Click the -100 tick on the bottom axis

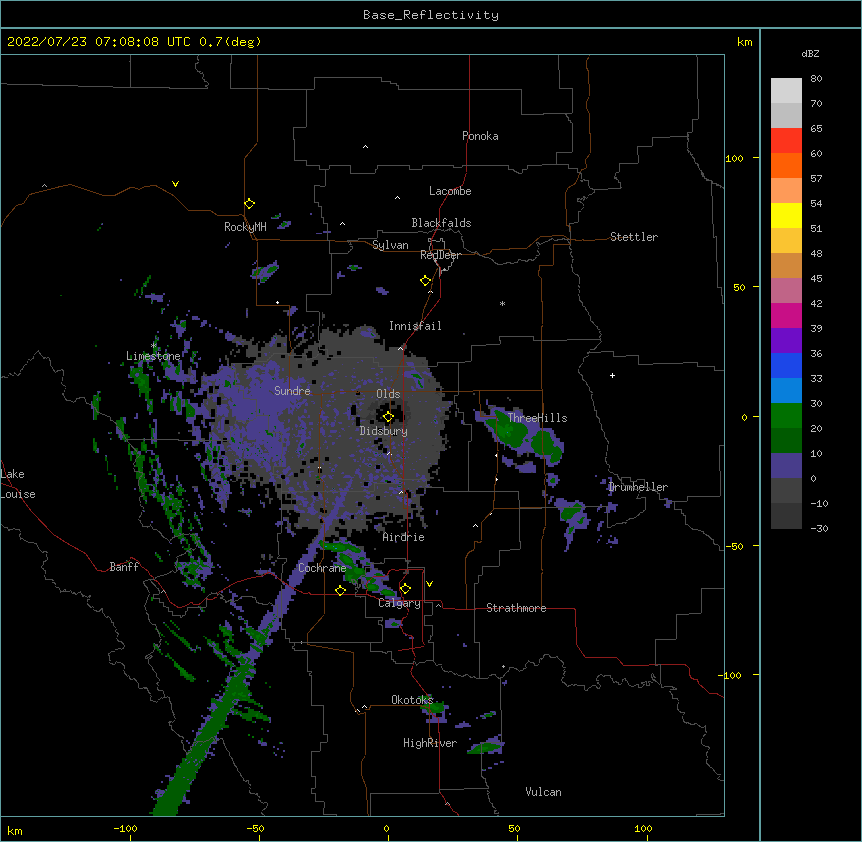(x=125, y=828)
